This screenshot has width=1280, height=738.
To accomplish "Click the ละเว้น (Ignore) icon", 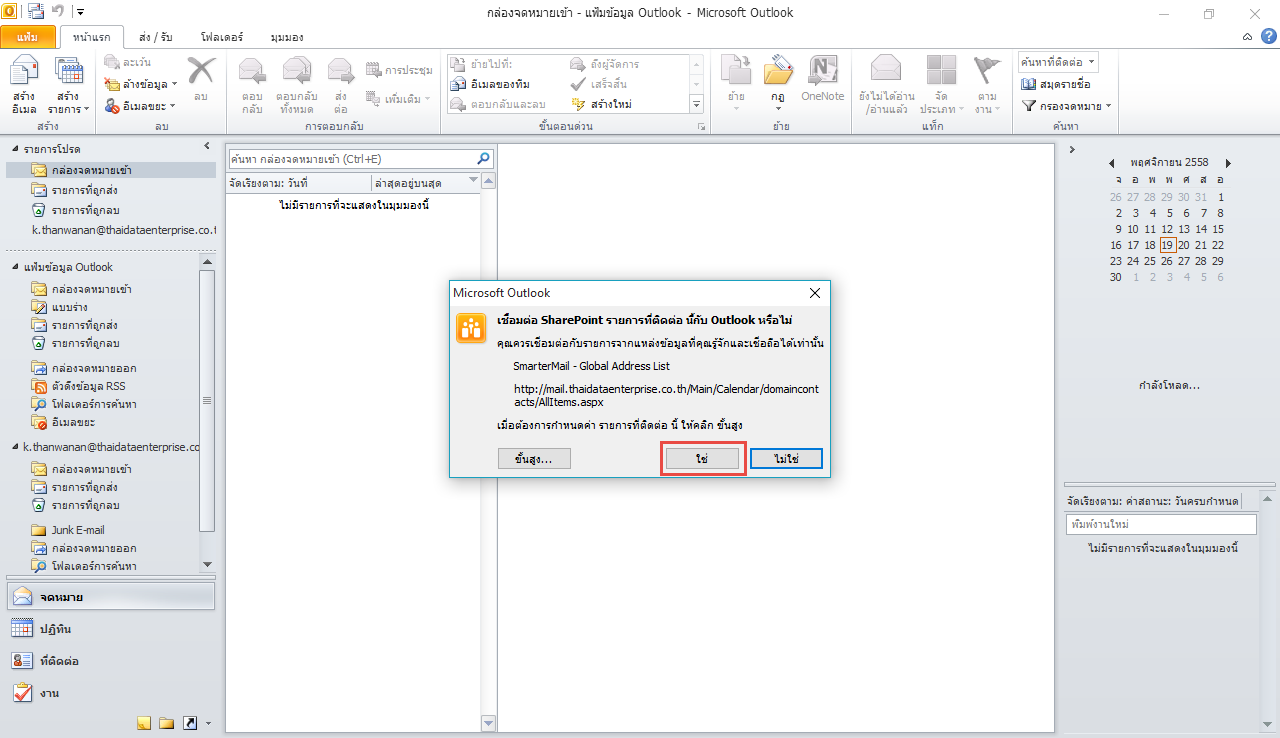I will coord(112,63).
